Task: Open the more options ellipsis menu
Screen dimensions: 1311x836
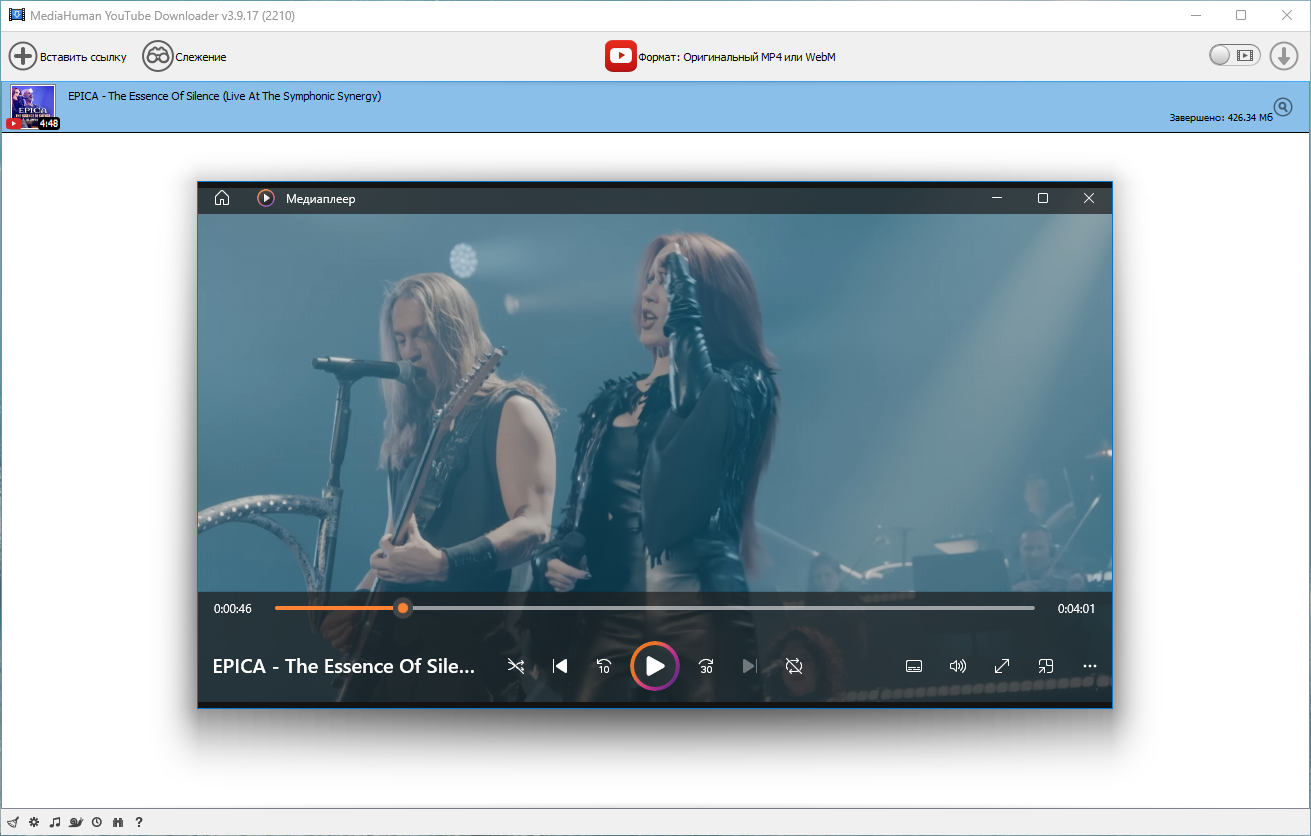Action: click(x=1090, y=666)
